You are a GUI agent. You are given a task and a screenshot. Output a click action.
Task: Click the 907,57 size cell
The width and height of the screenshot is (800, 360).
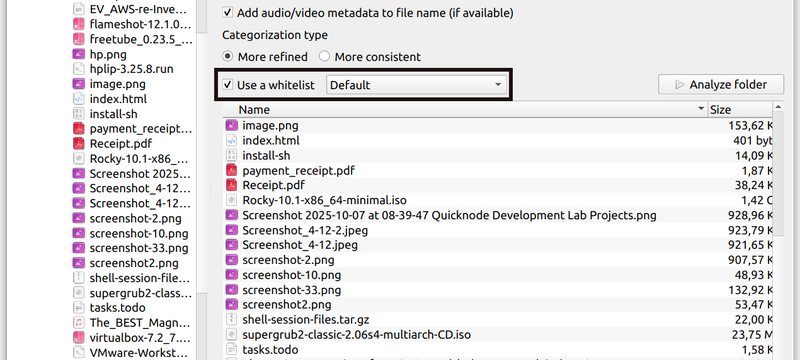click(750, 260)
